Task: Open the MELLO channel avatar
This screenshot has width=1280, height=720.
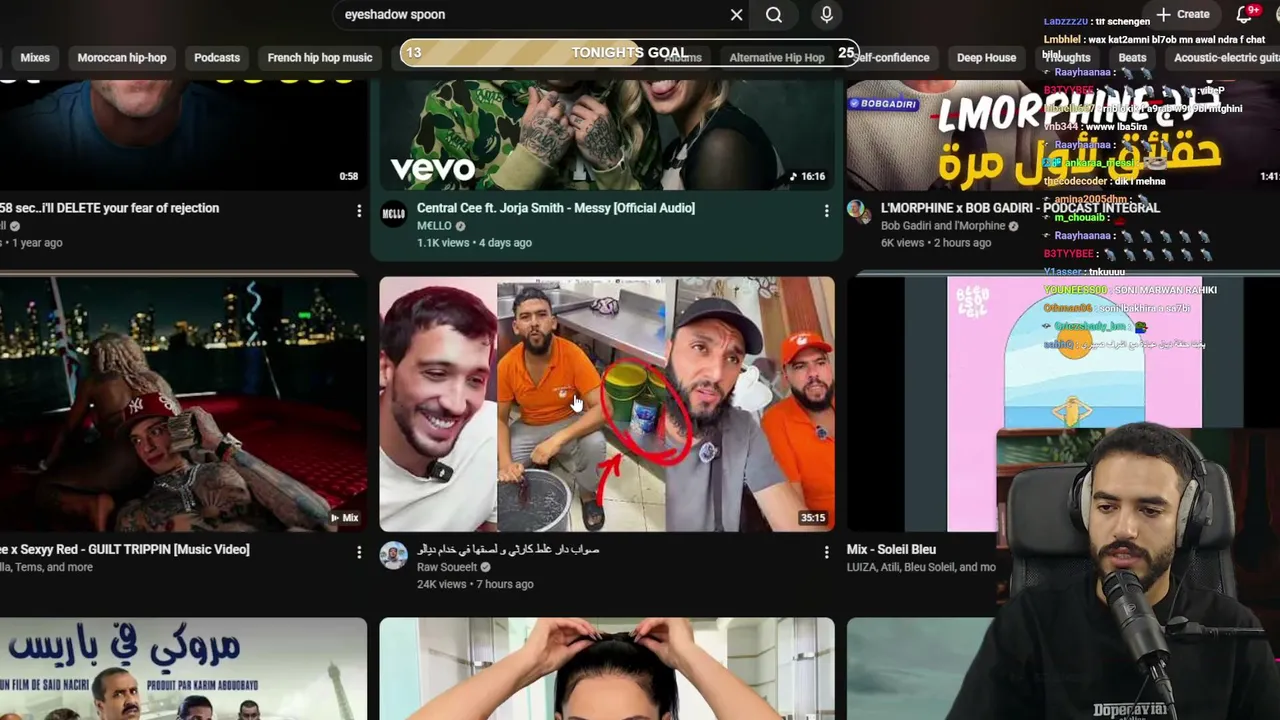Action: (394, 213)
